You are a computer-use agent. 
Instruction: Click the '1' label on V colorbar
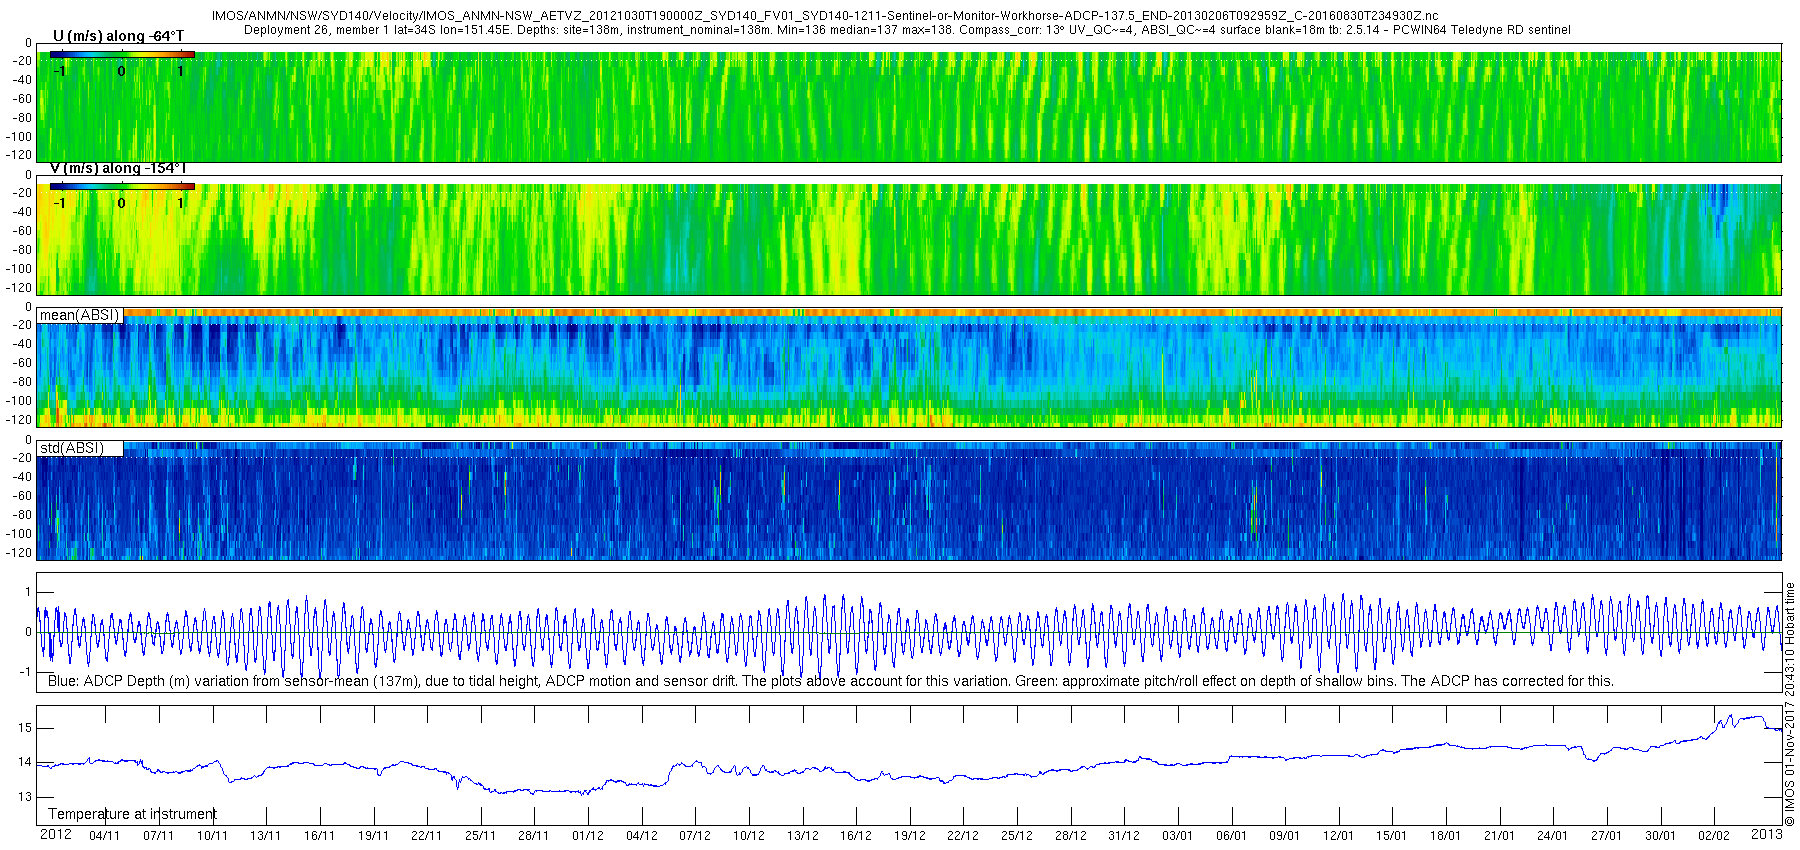pyautogui.click(x=181, y=203)
